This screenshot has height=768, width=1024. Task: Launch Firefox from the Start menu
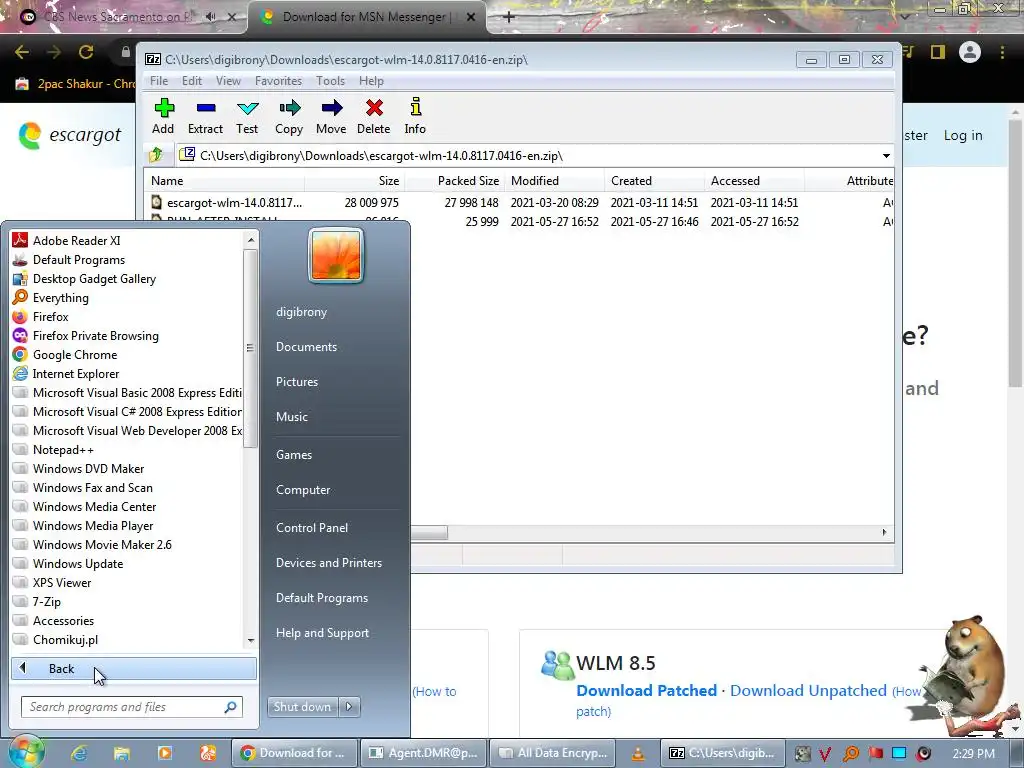pos(50,317)
